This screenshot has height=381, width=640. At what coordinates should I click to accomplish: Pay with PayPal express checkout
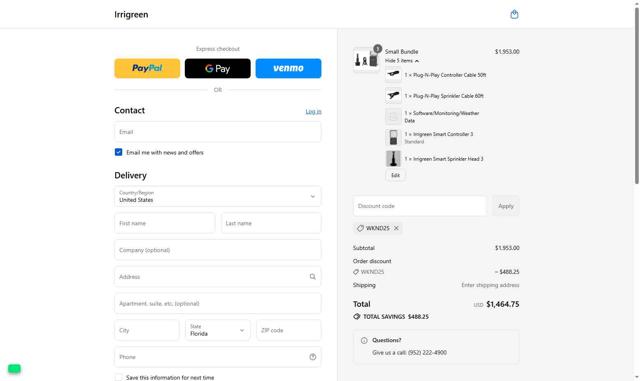147,68
